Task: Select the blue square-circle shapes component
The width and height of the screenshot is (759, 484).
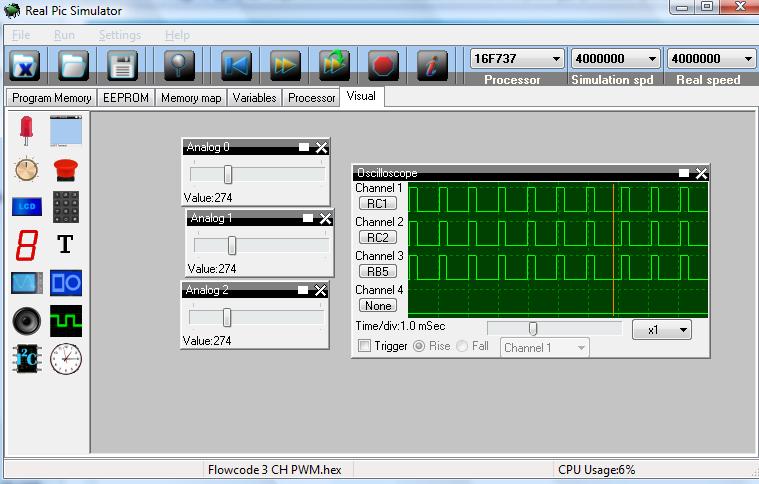Action: click(x=66, y=283)
